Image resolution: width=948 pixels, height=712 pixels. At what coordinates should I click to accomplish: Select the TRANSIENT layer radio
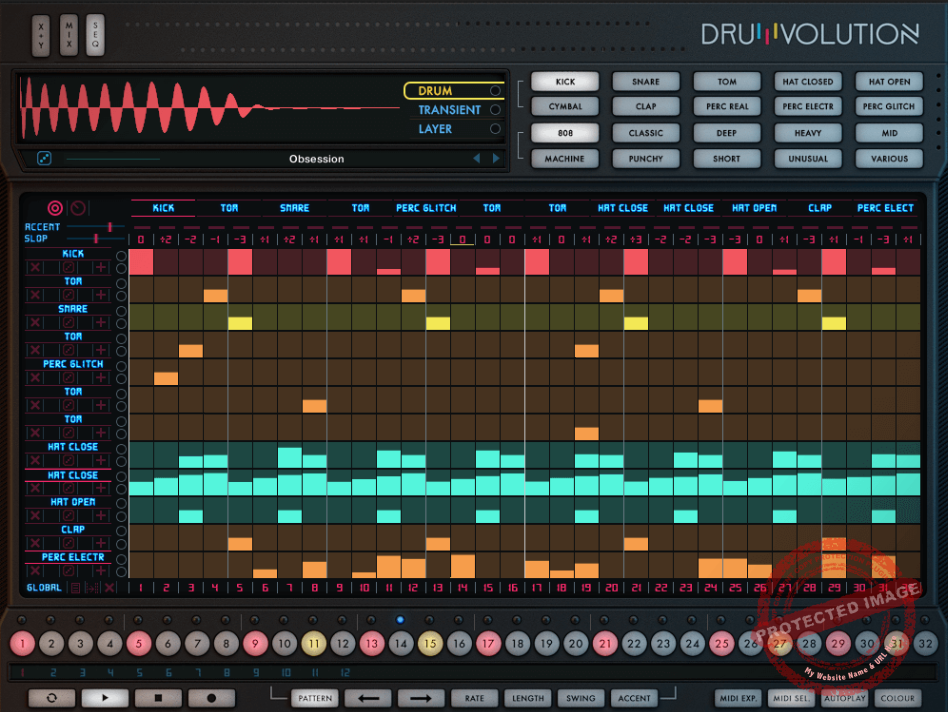coord(495,110)
